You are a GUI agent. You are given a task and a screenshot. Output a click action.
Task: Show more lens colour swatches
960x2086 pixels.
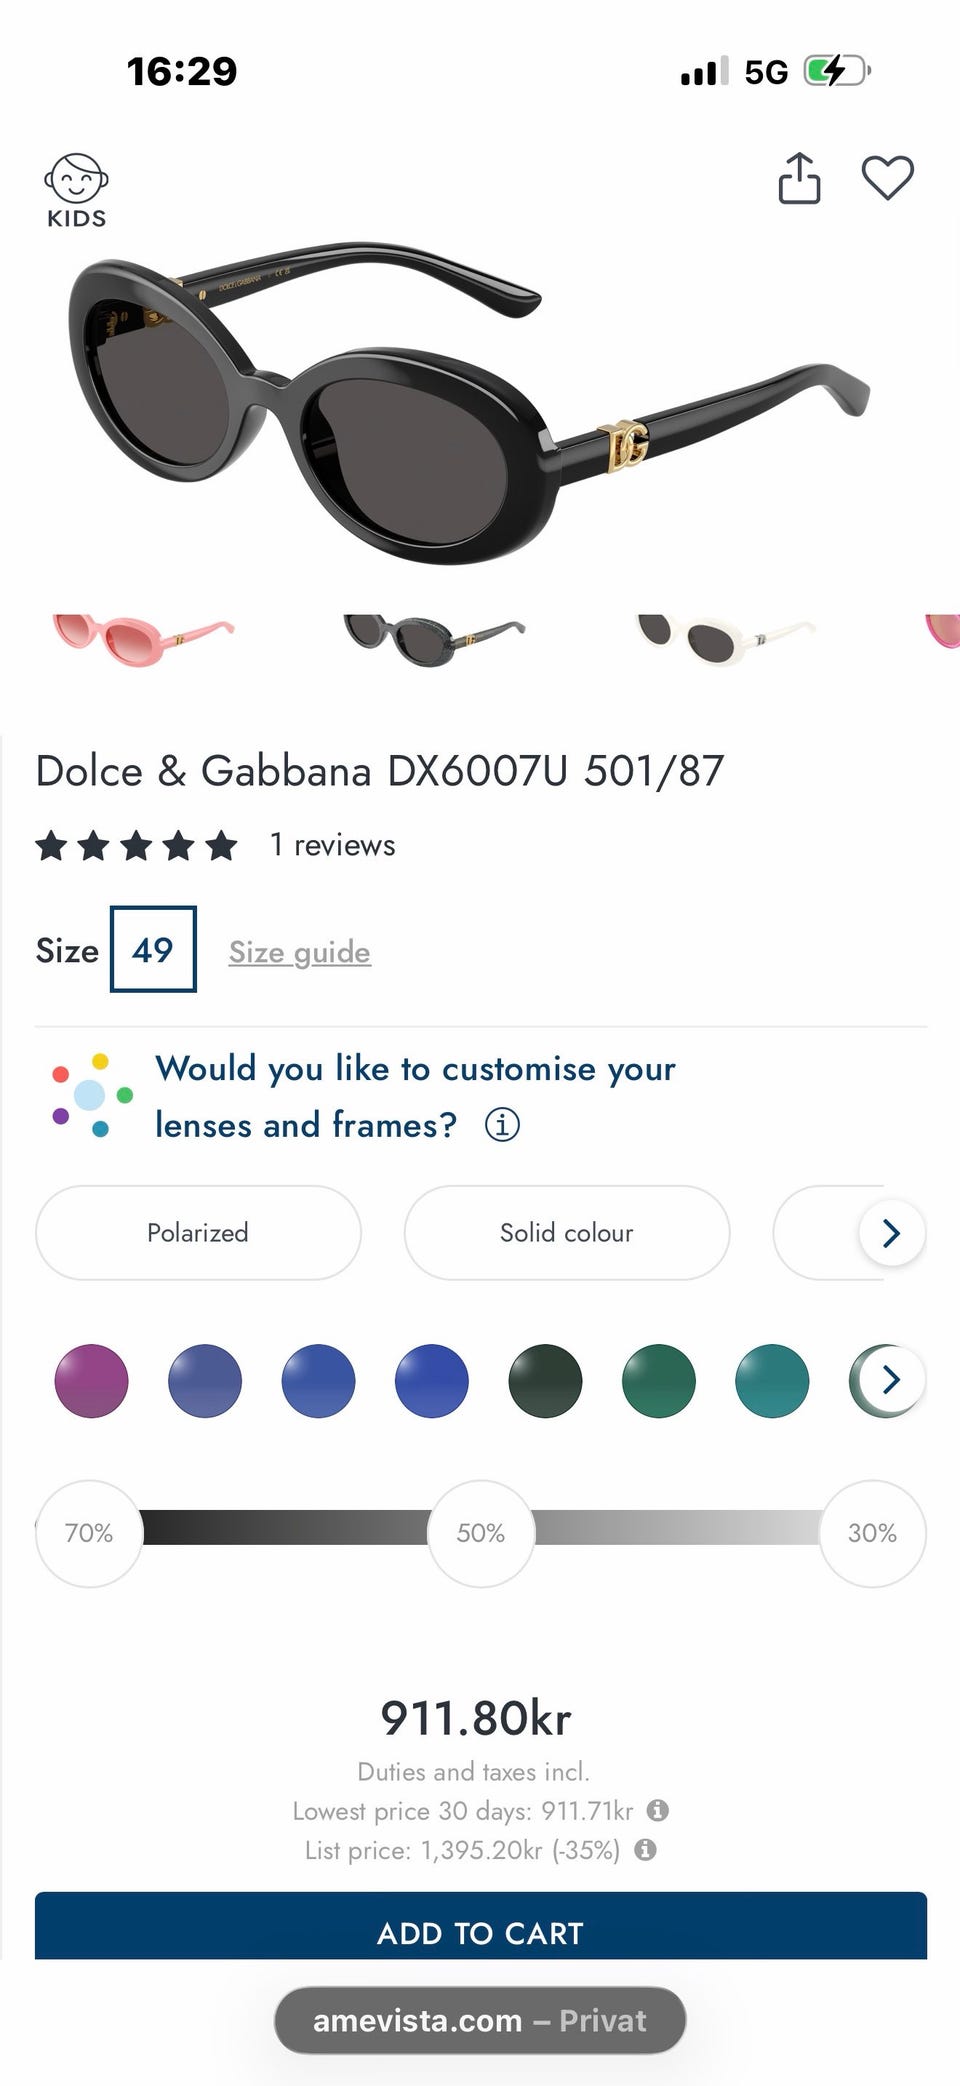(x=891, y=1380)
